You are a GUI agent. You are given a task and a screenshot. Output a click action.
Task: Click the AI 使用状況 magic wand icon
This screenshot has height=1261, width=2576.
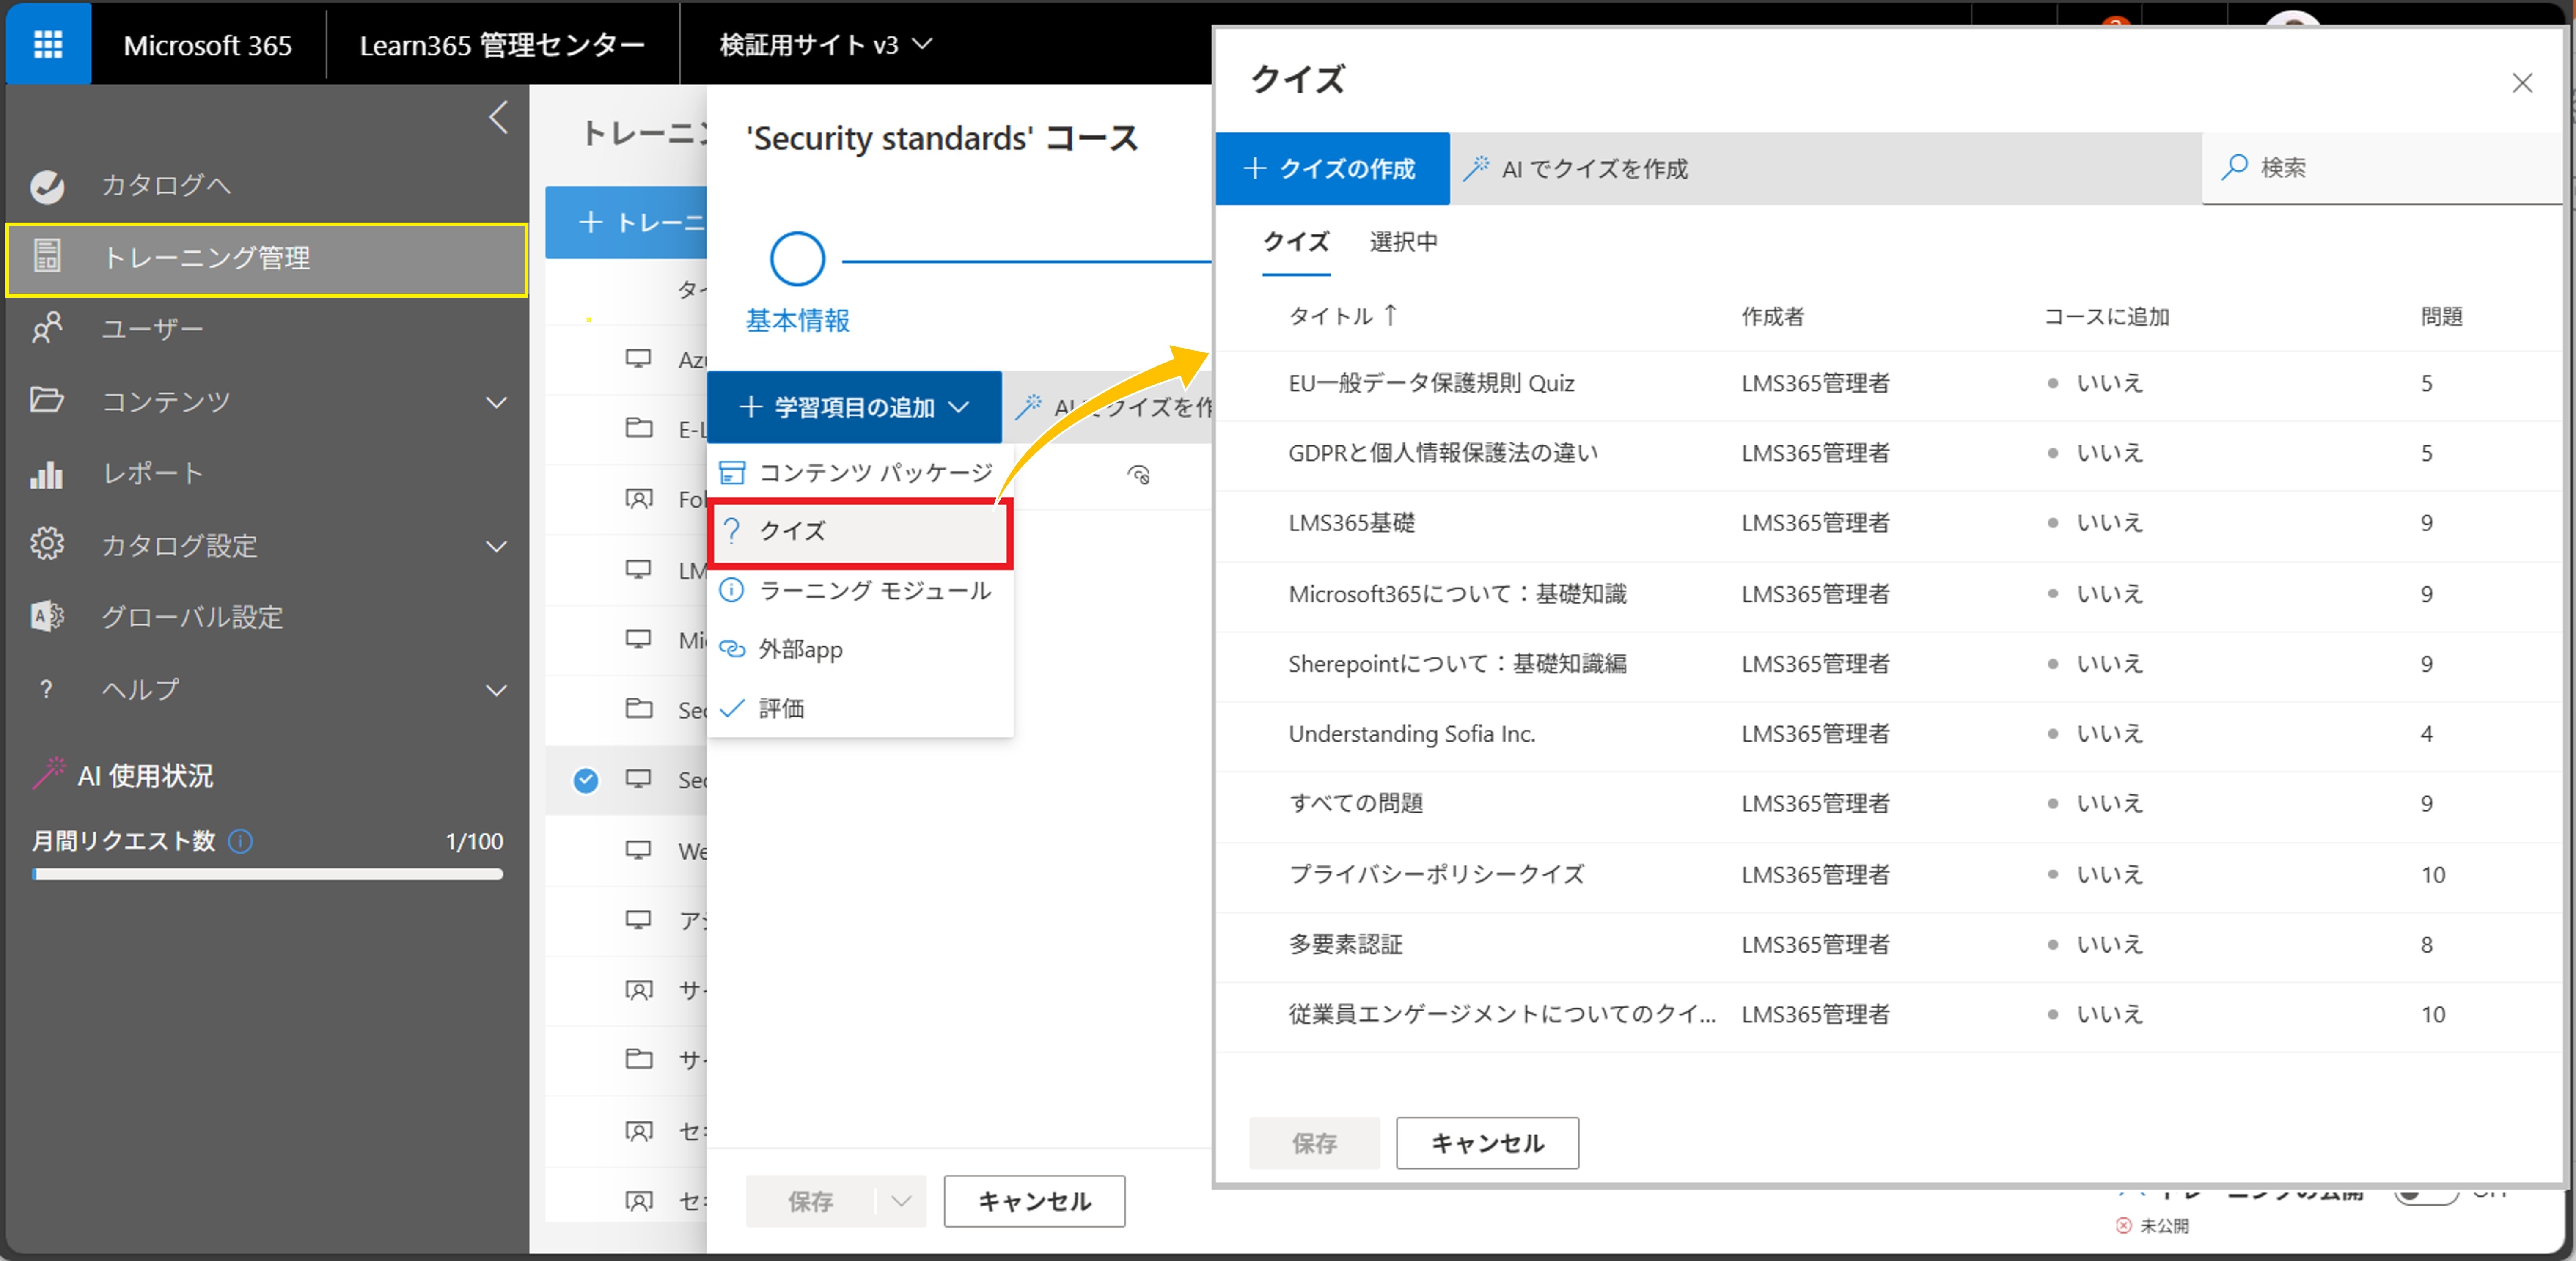point(50,774)
